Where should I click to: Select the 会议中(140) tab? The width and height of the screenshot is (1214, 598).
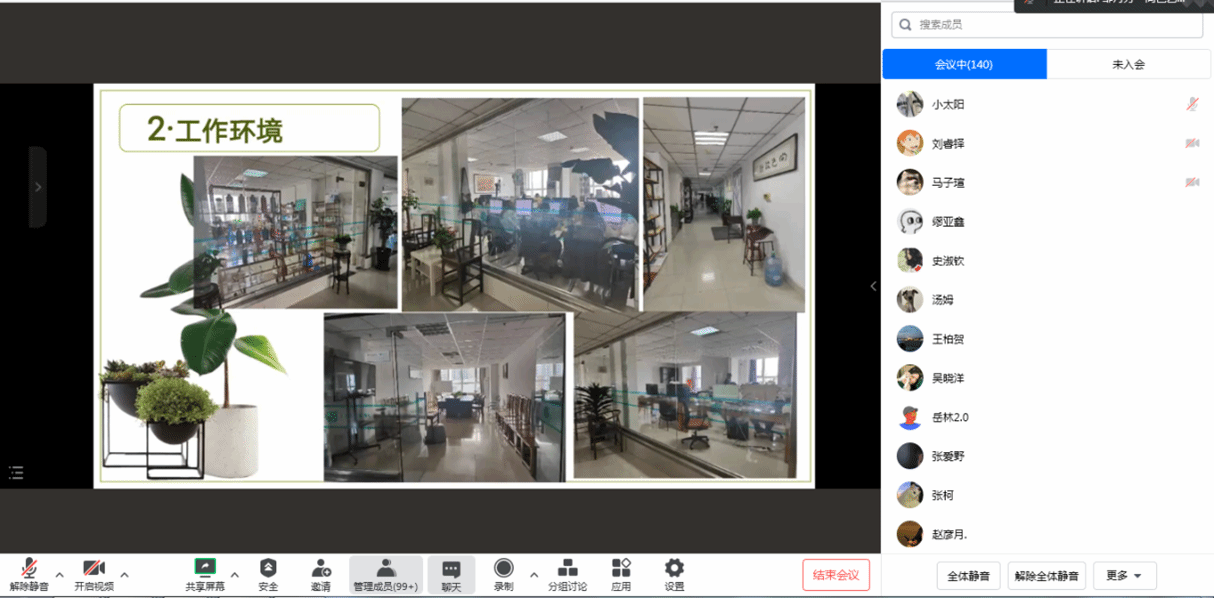coord(964,64)
